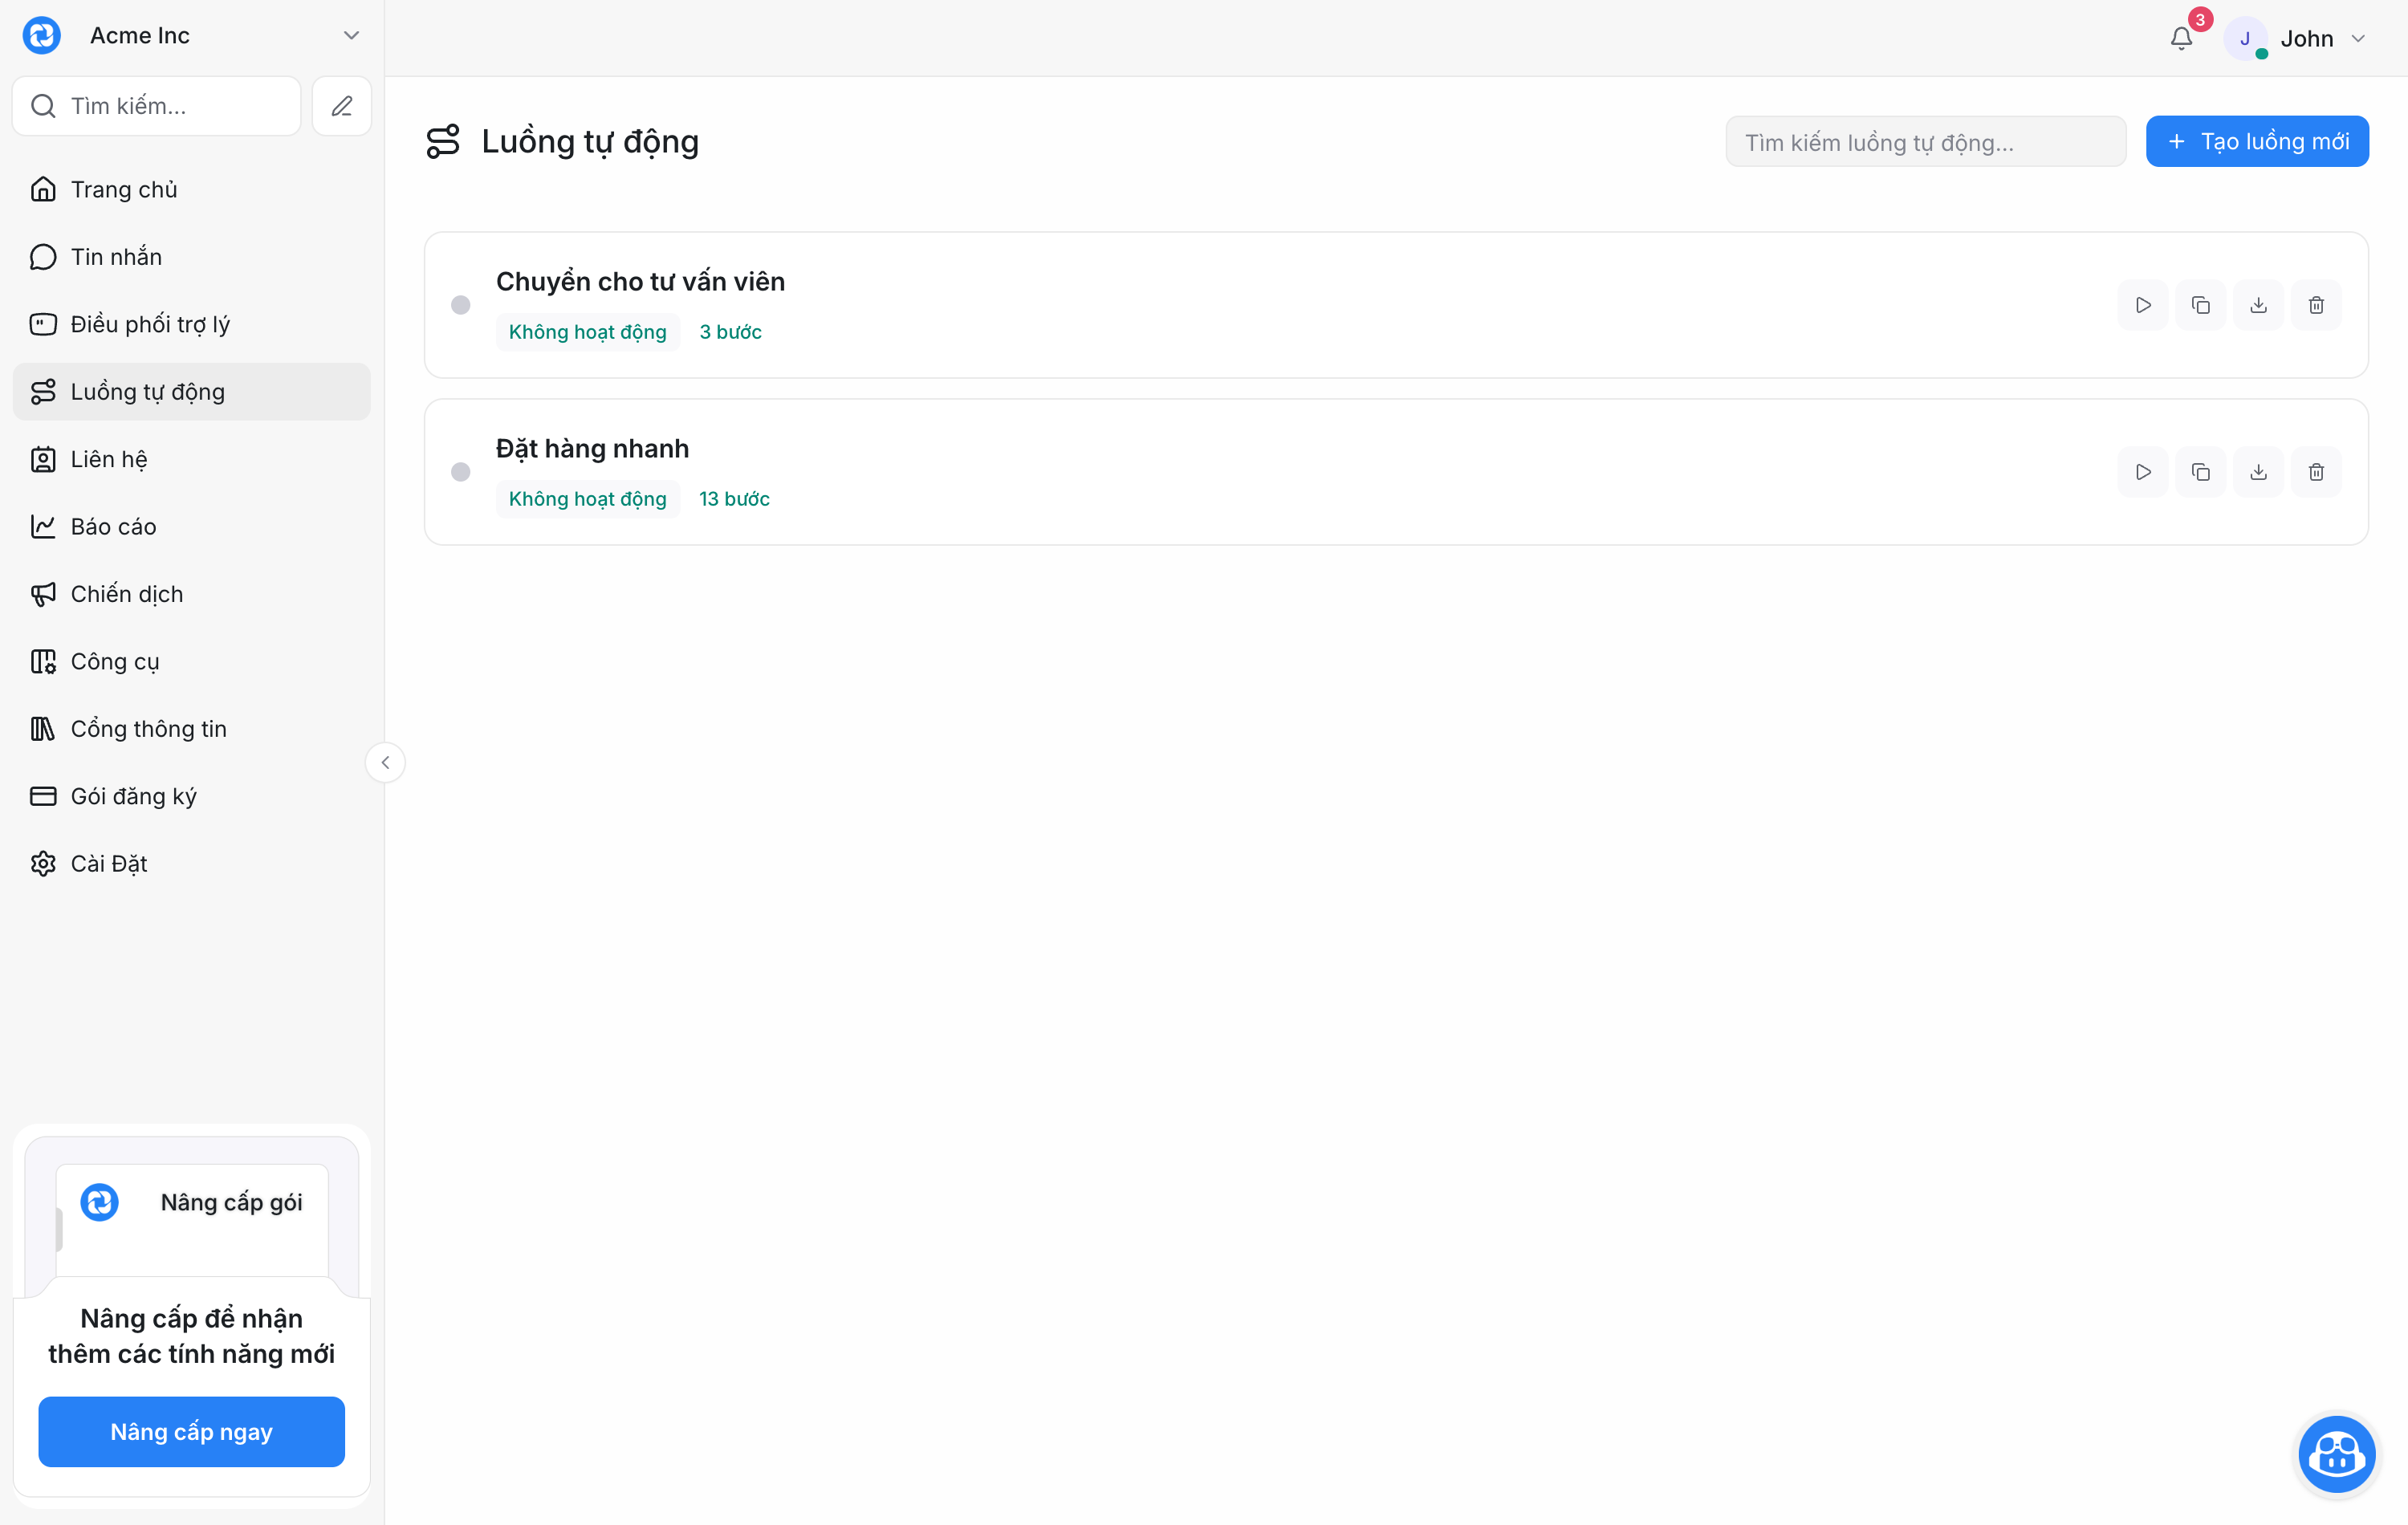This screenshot has height=1525, width=2408.
Task: Open the Liên hệ page
Action: (x=191, y=459)
